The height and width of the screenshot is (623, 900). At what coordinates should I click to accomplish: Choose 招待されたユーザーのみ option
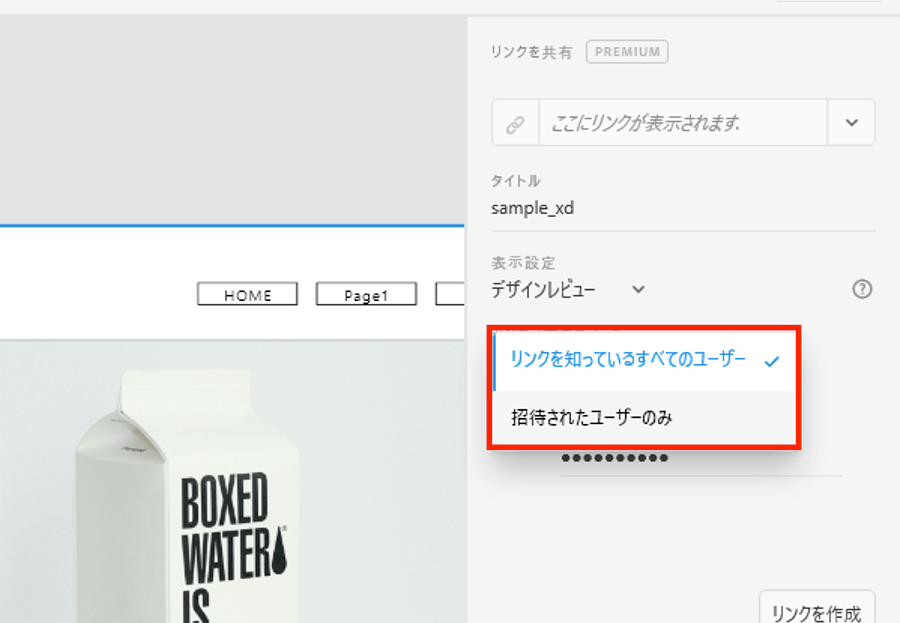644,417
